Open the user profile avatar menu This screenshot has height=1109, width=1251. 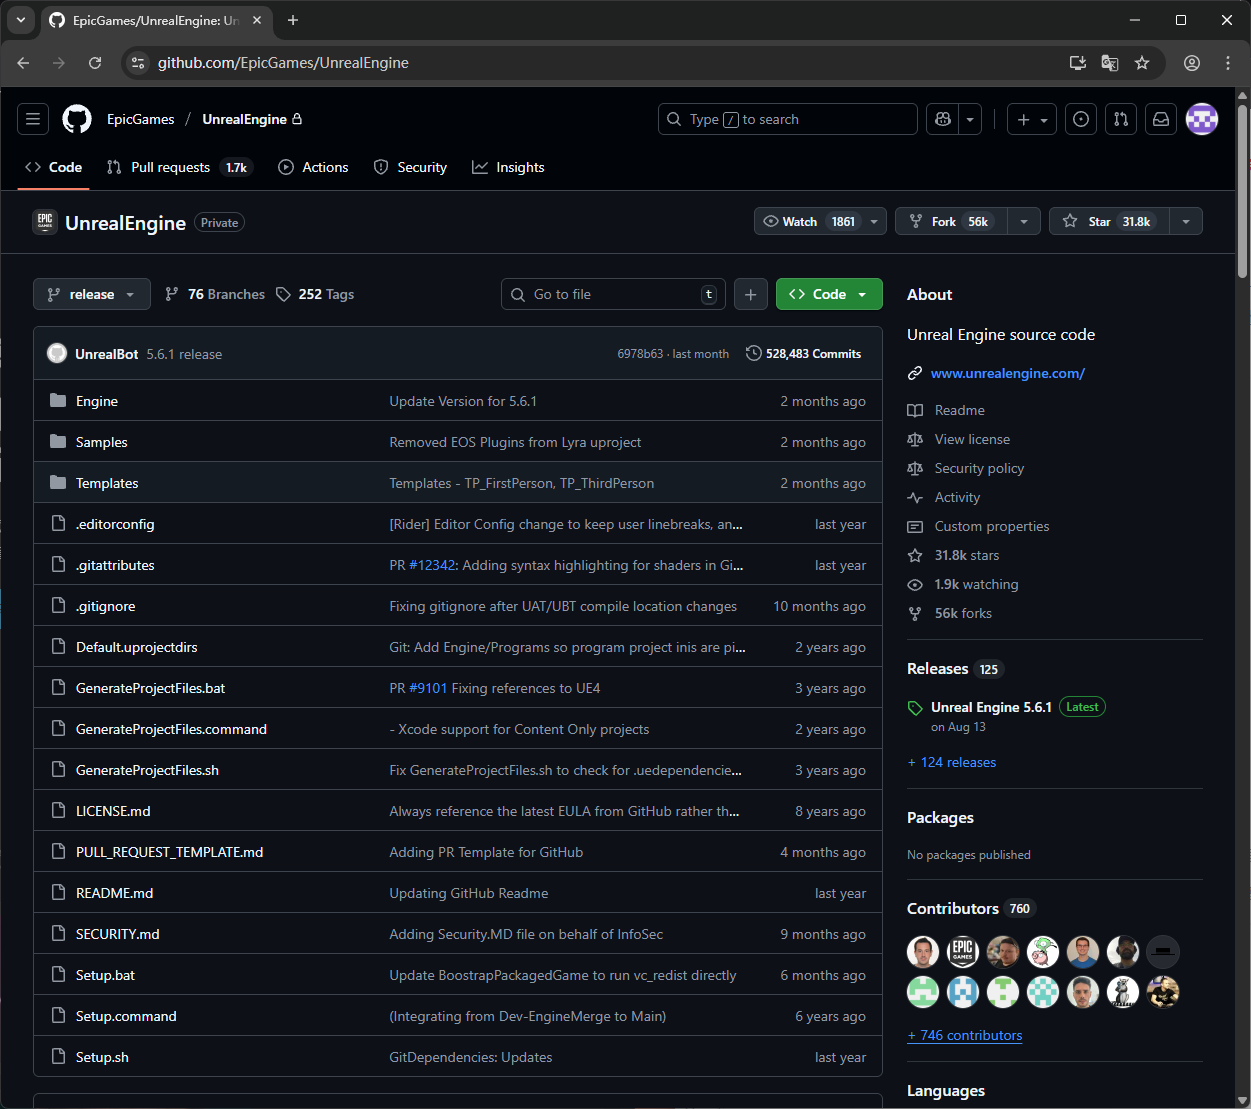coord(1202,119)
